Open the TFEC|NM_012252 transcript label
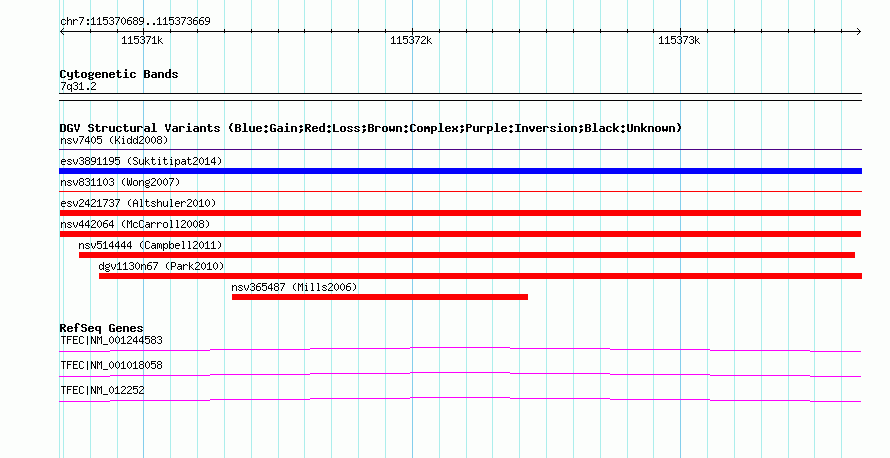The height and width of the screenshot is (458, 890). pos(102,390)
